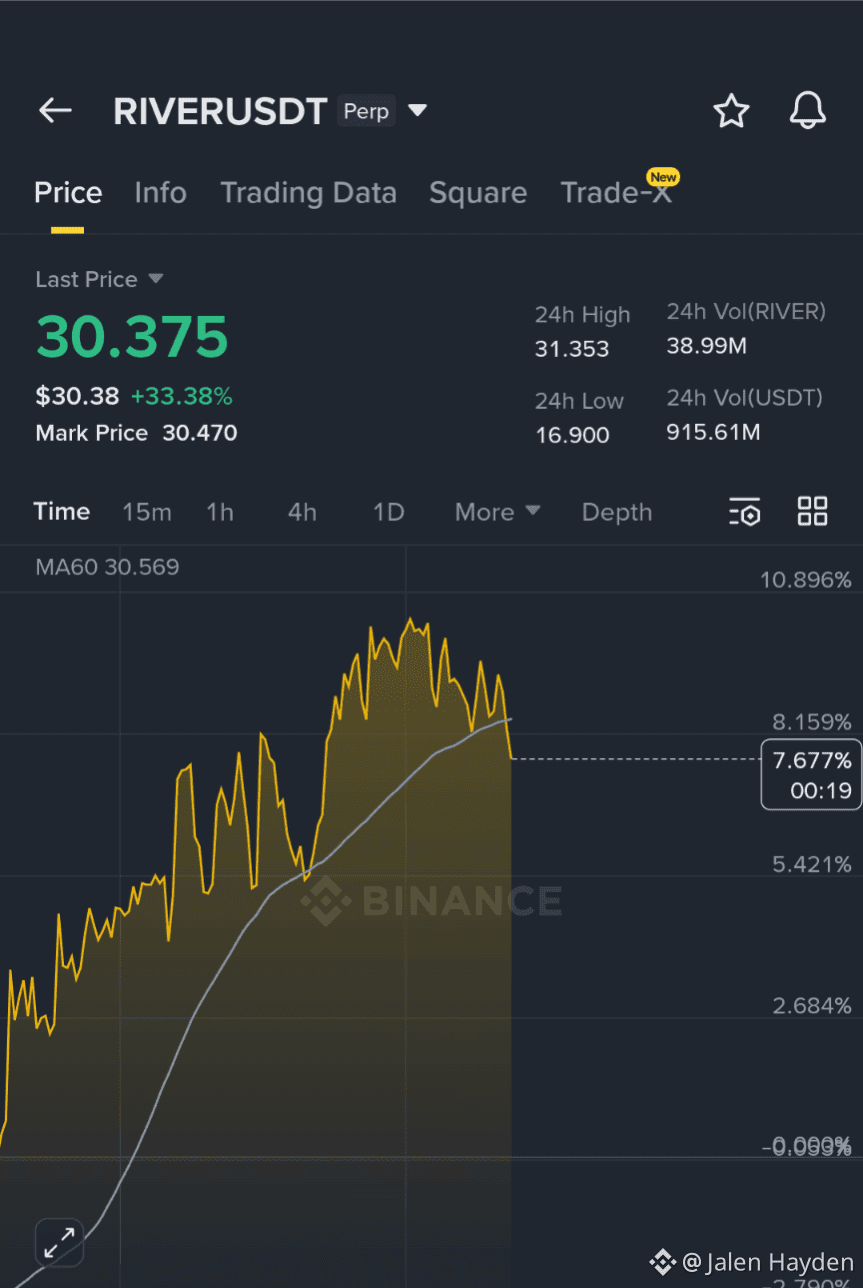This screenshot has height=1288, width=863.
Task: Tap the 24h Vol(USDT) value 915.61M
Action: (713, 432)
